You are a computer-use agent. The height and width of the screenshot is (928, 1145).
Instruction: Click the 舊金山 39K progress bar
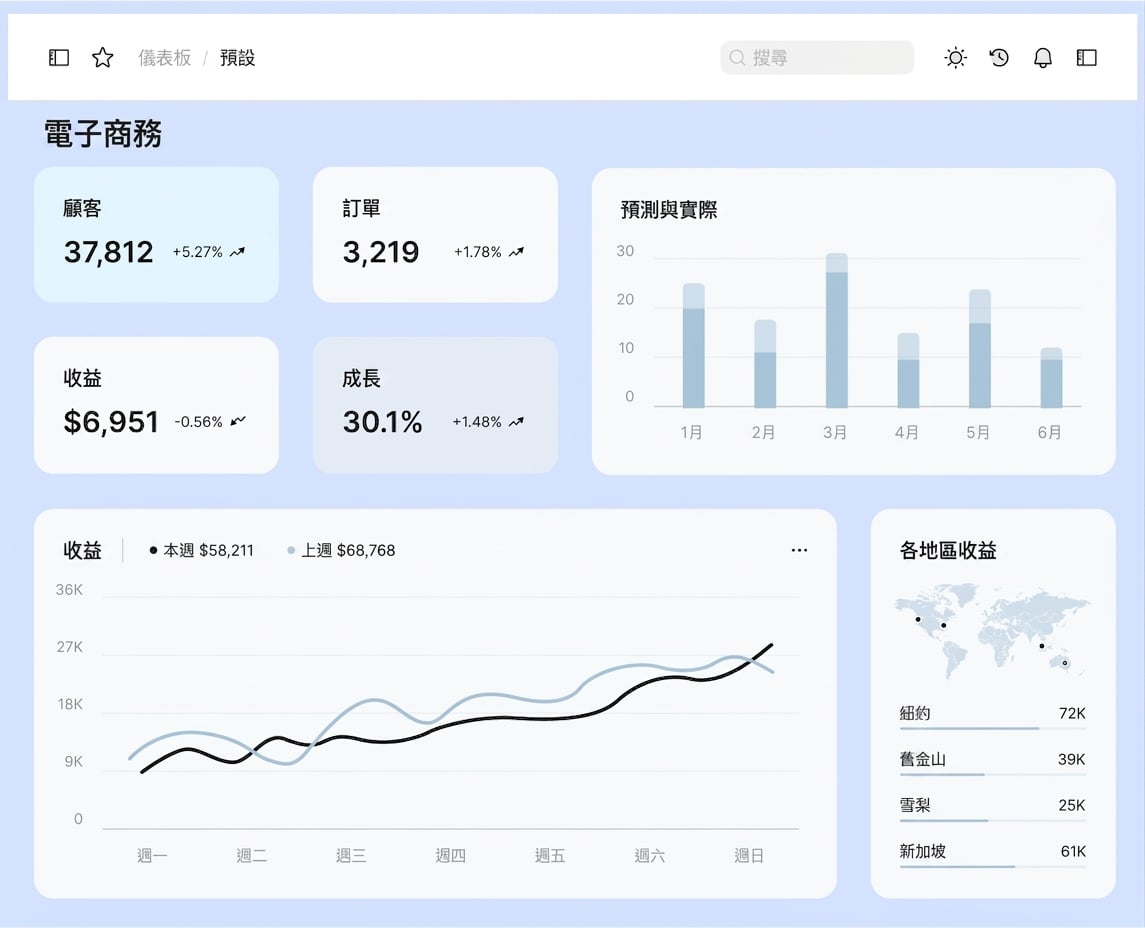click(992, 774)
